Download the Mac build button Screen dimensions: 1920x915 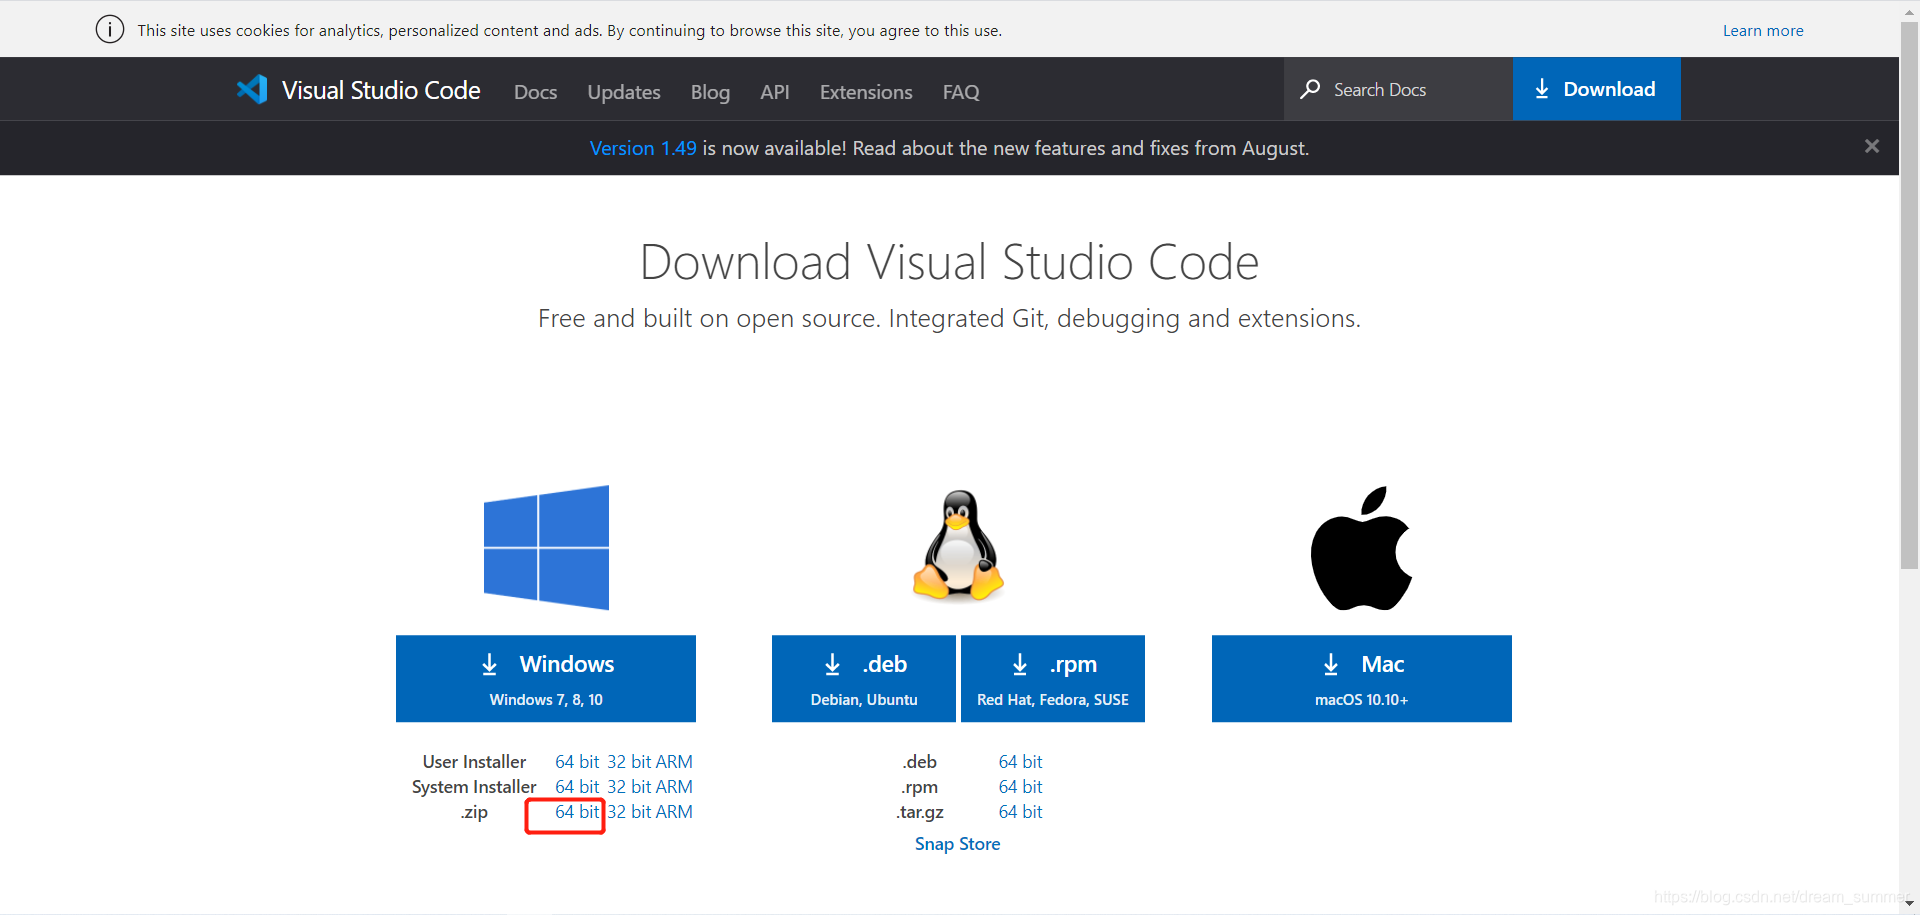tap(1362, 678)
